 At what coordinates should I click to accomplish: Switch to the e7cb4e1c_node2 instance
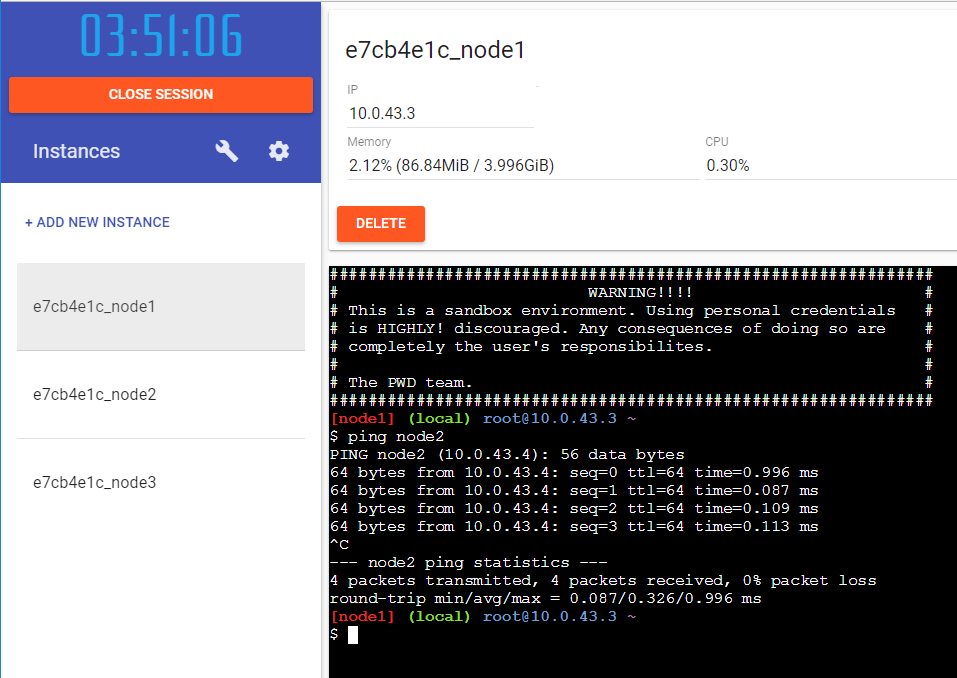click(x=161, y=395)
